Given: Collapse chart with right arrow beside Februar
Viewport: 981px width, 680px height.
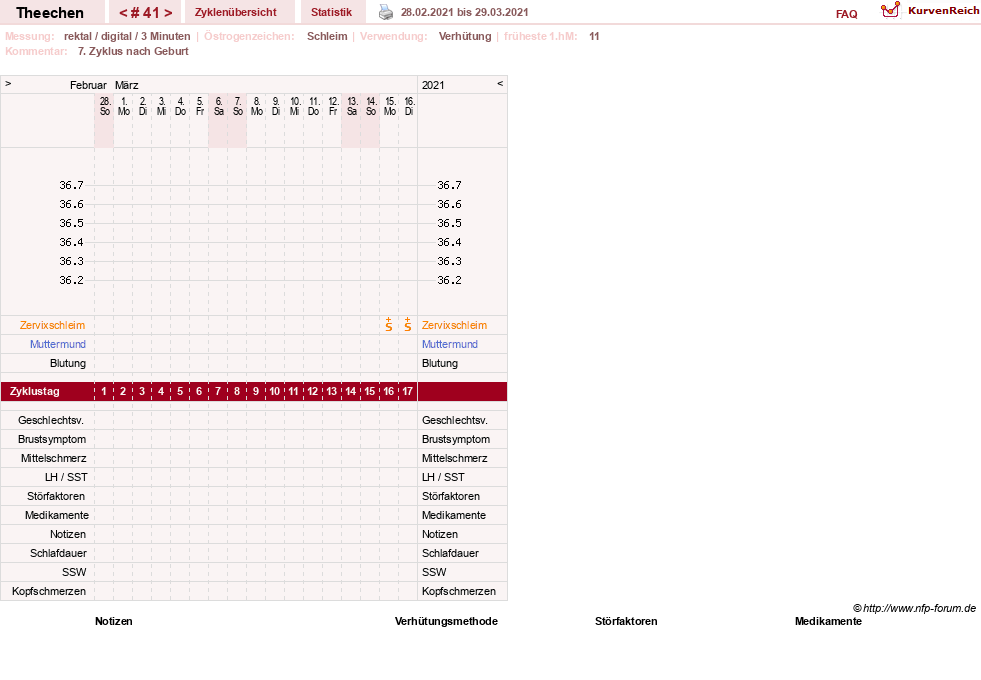Looking at the screenshot, I should pyautogui.click(x=8, y=83).
